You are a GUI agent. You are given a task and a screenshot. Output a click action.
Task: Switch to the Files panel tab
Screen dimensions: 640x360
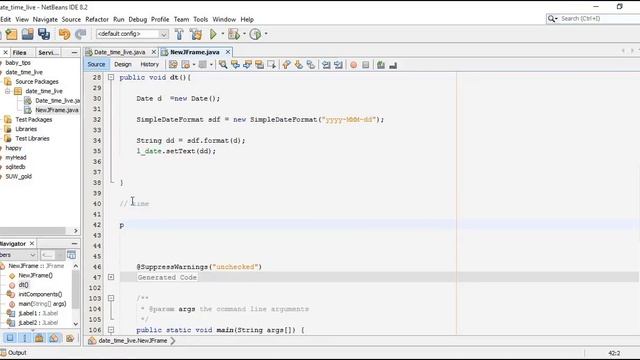(19, 53)
